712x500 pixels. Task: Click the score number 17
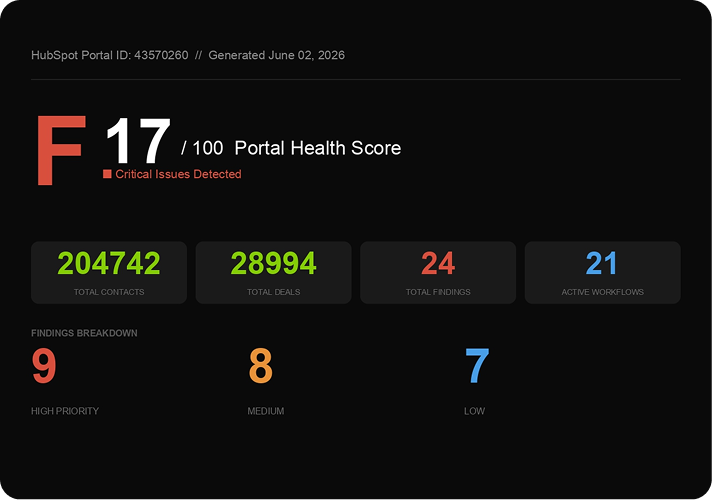point(138,141)
